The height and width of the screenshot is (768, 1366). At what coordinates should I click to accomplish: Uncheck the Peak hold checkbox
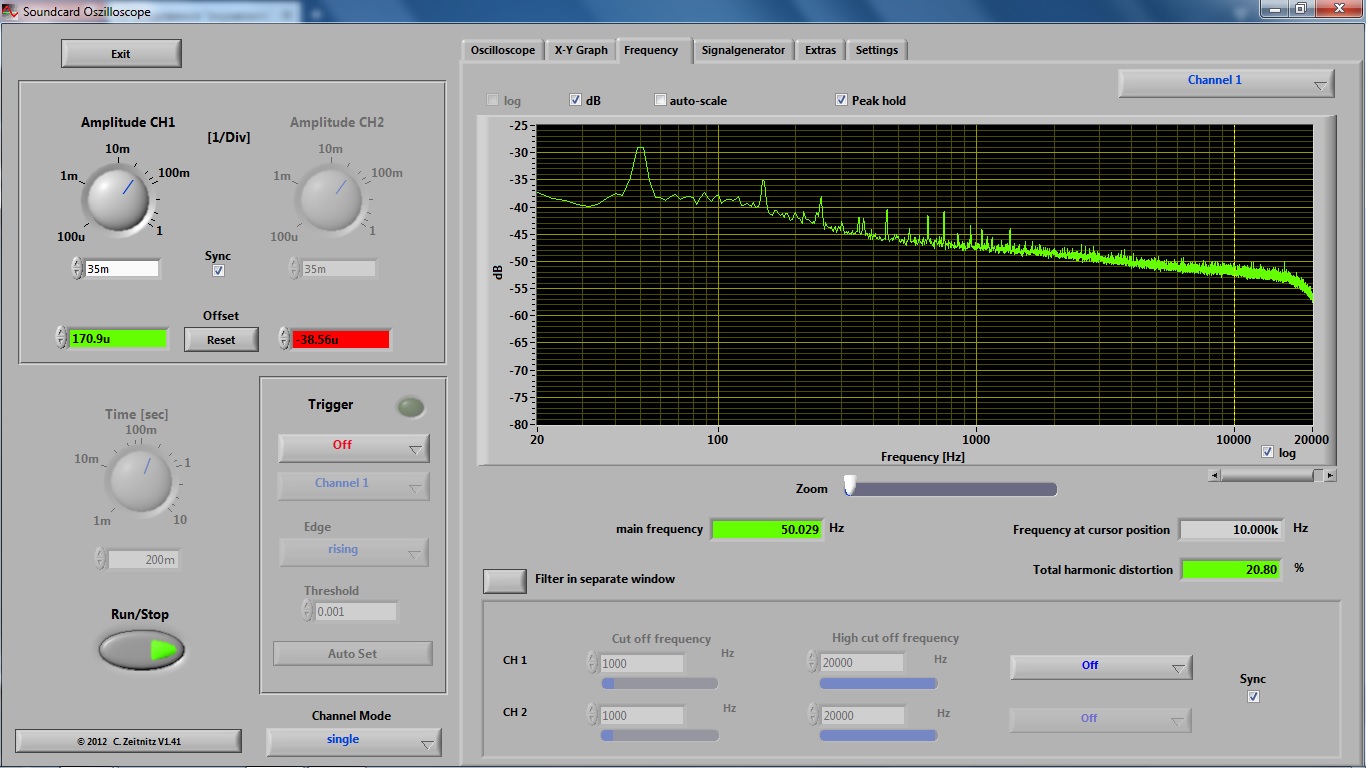pyautogui.click(x=841, y=100)
